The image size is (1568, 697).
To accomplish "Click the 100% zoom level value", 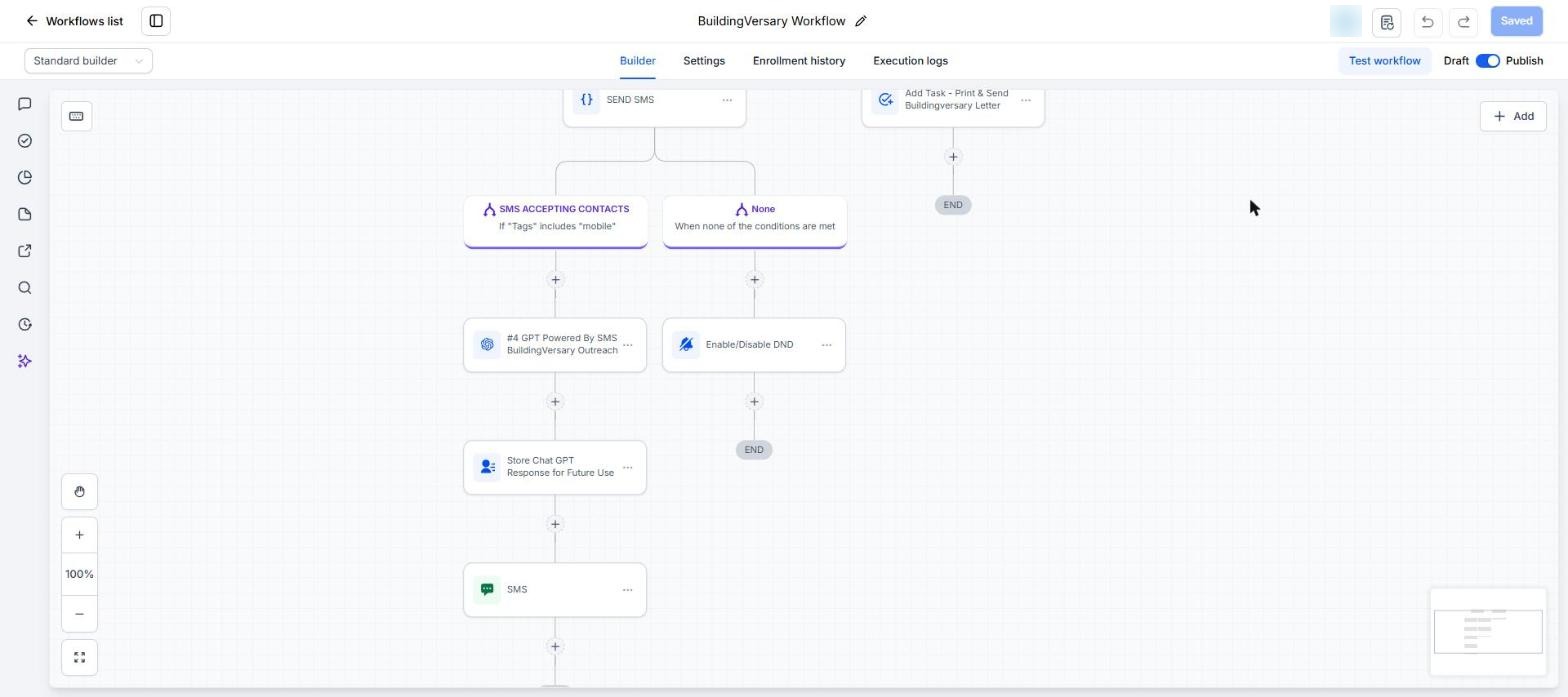I will coord(79,574).
